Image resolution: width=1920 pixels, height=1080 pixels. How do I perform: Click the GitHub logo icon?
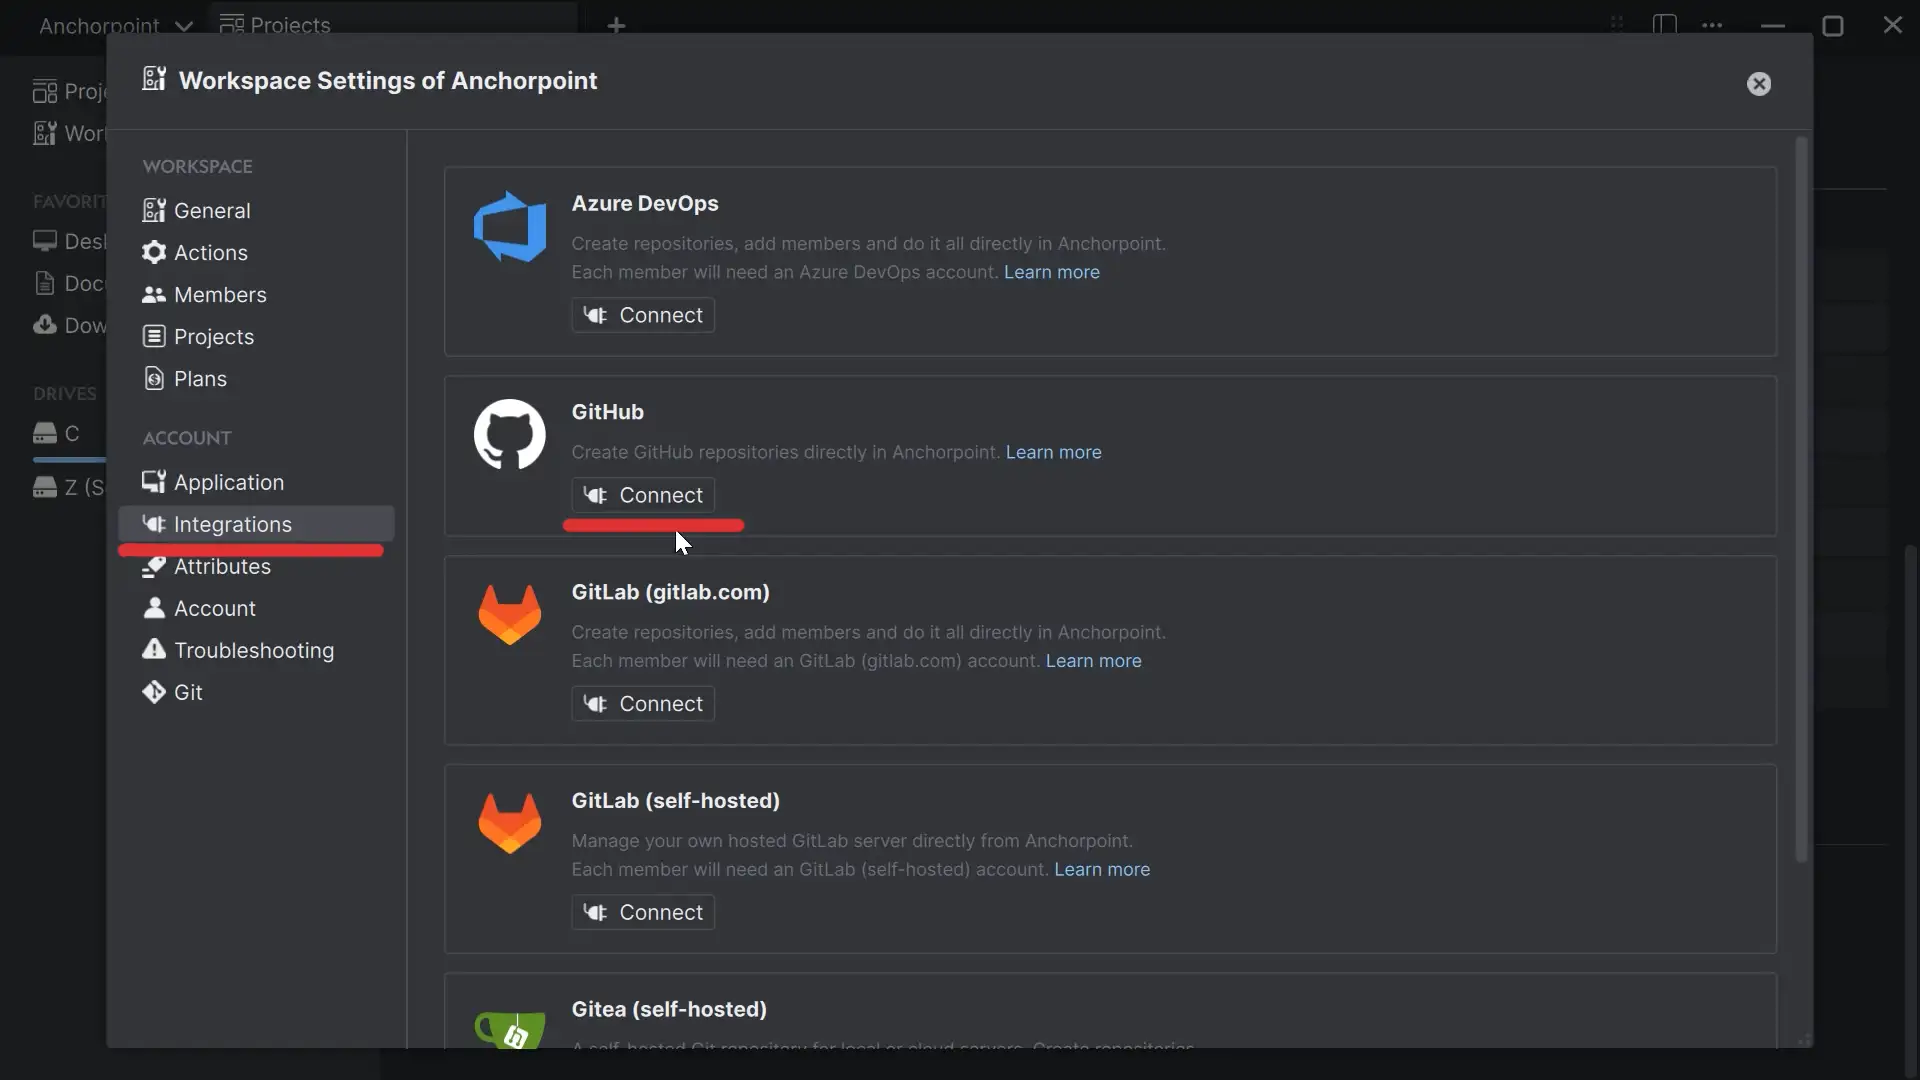click(510, 435)
